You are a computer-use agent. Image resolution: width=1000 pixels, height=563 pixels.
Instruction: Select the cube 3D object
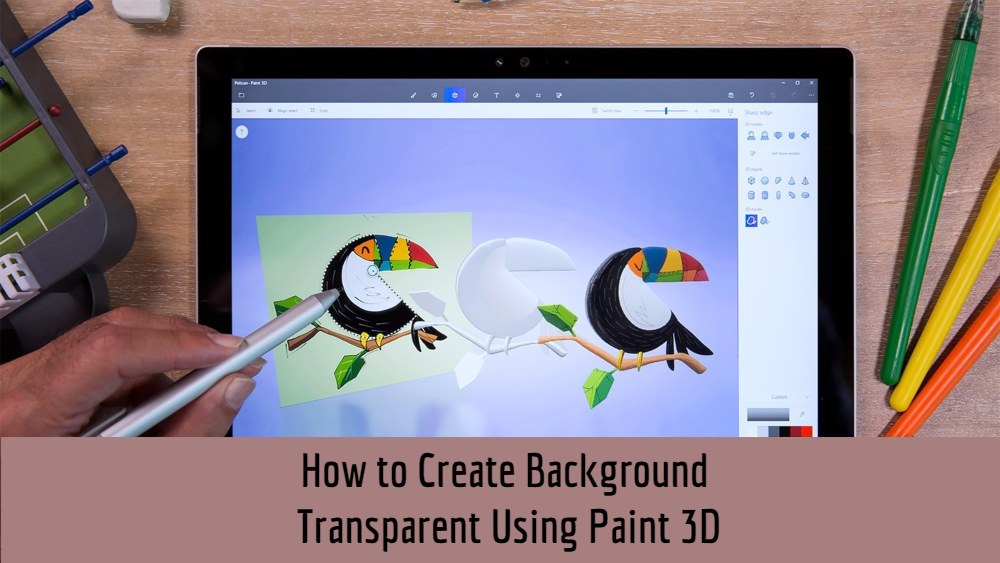pyautogui.click(x=751, y=181)
